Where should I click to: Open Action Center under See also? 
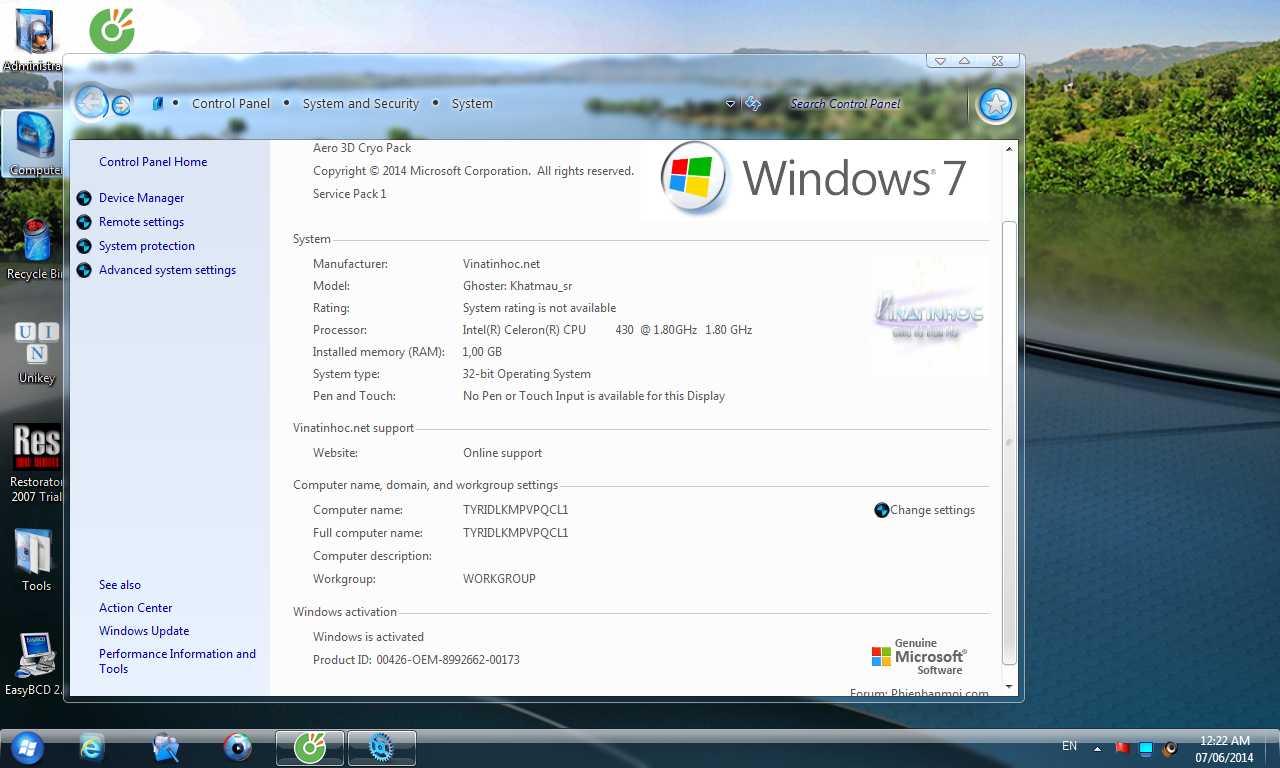pyautogui.click(x=135, y=608)
